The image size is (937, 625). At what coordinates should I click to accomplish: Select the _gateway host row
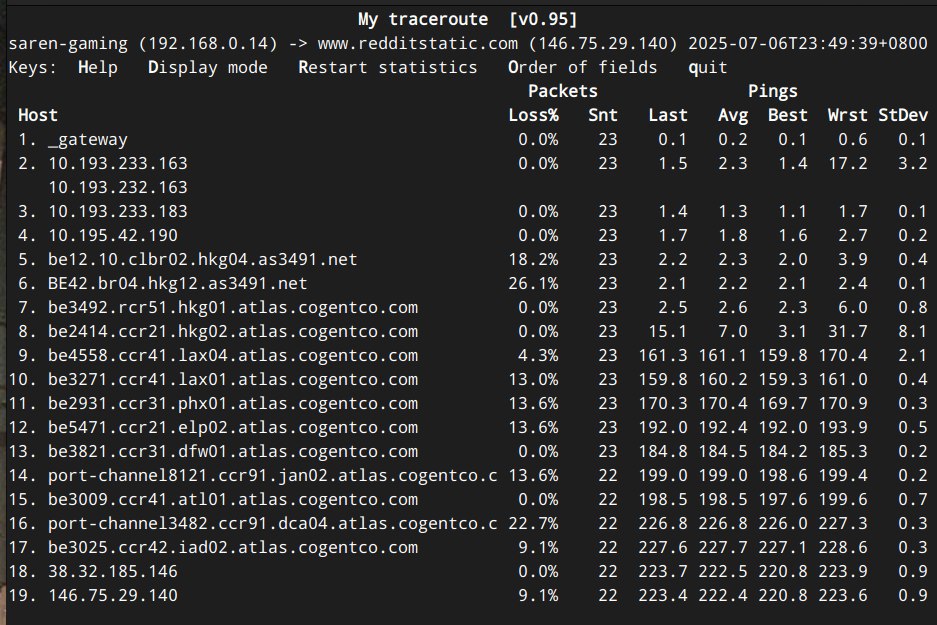(x=87, y=140)
